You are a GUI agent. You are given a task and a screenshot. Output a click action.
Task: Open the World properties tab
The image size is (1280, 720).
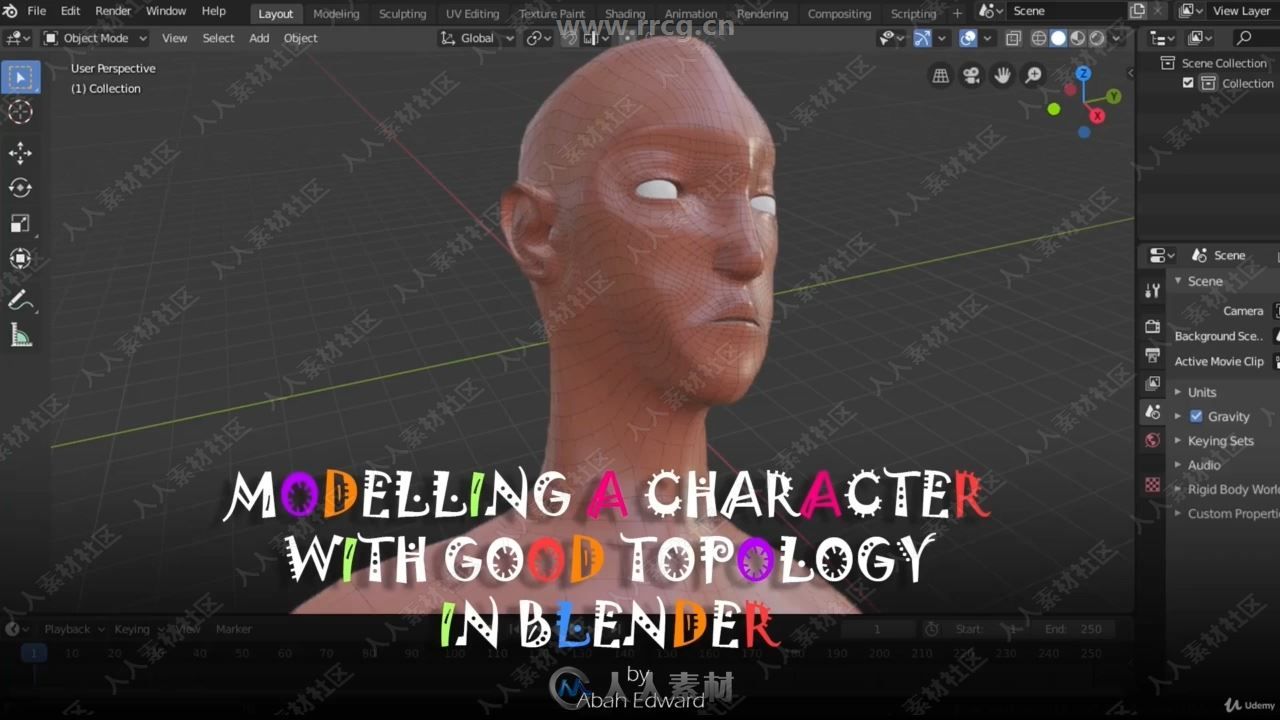click(x=1152, y=440)
